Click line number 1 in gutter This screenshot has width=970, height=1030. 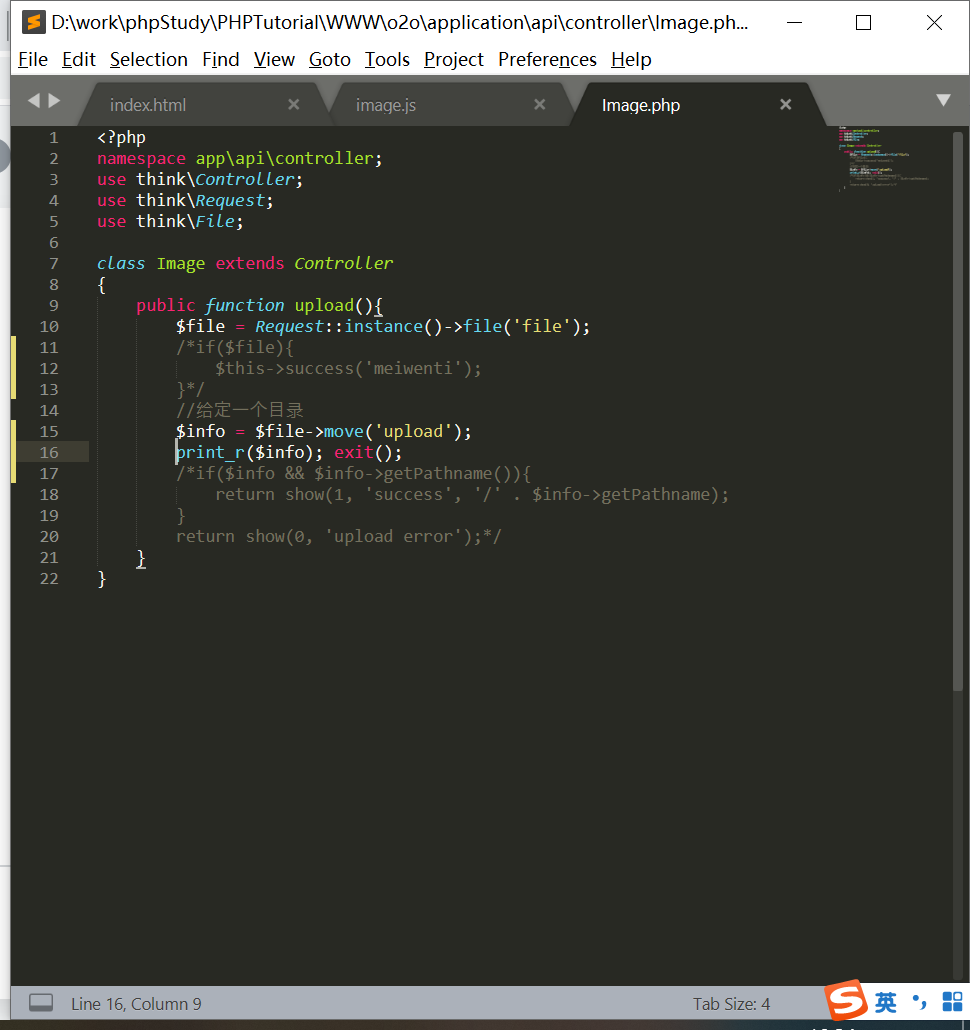pos(54,138)
